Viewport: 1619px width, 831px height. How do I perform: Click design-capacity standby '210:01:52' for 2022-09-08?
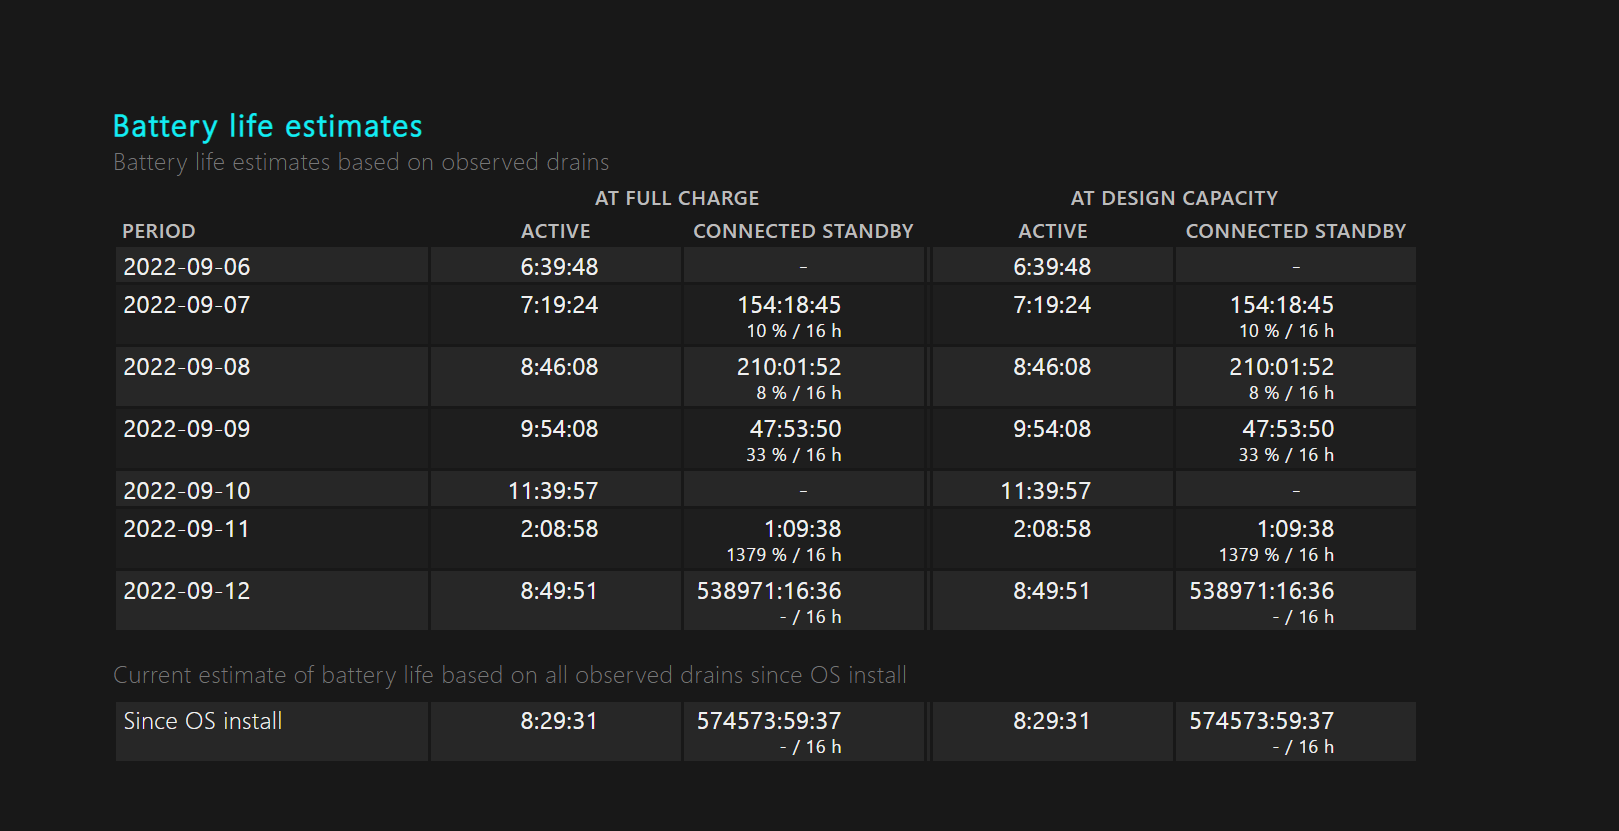1282,367
